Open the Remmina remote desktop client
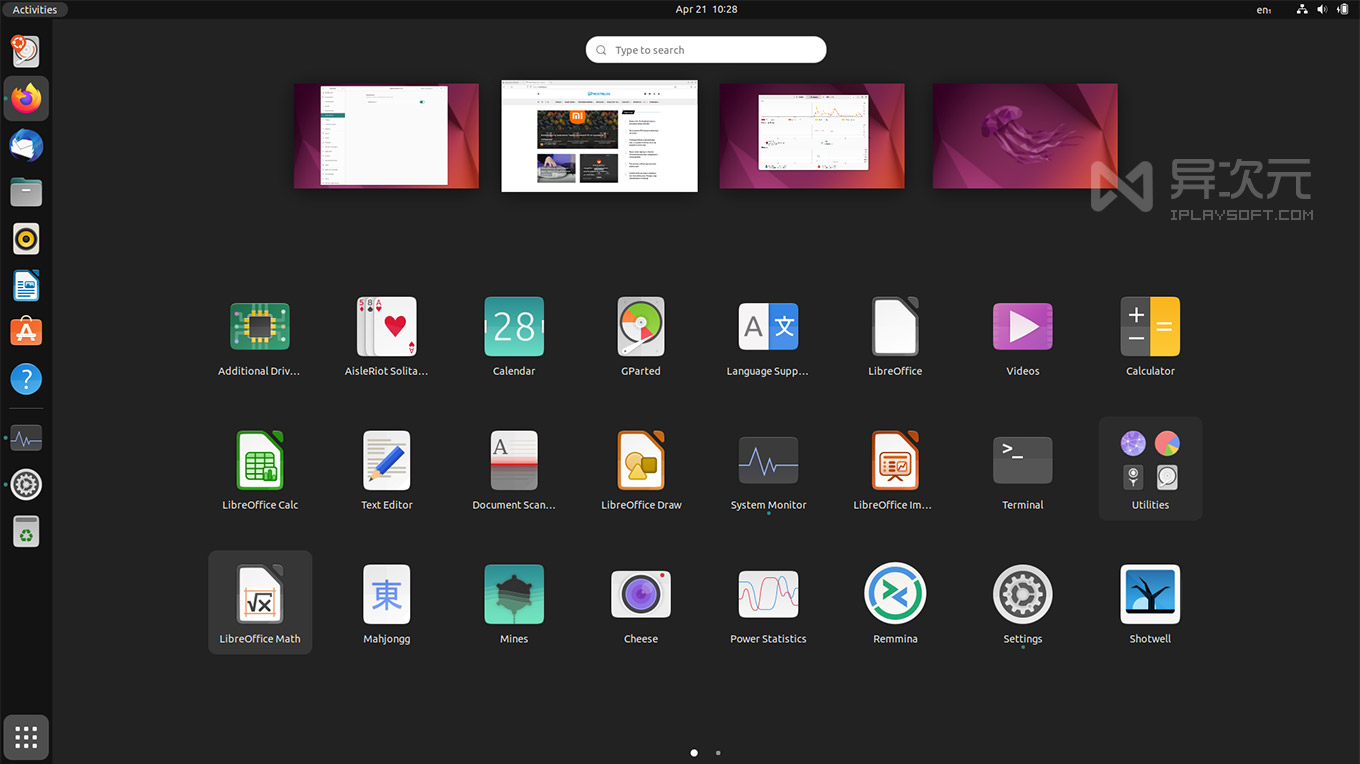 coord(895,594)
